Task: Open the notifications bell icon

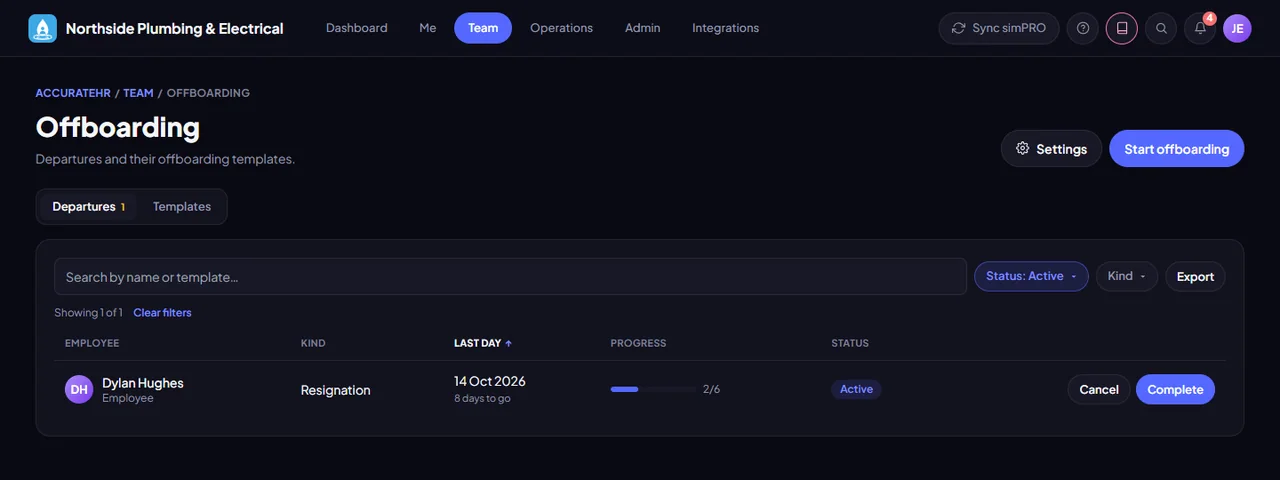Action: (x=1200, y=28)
